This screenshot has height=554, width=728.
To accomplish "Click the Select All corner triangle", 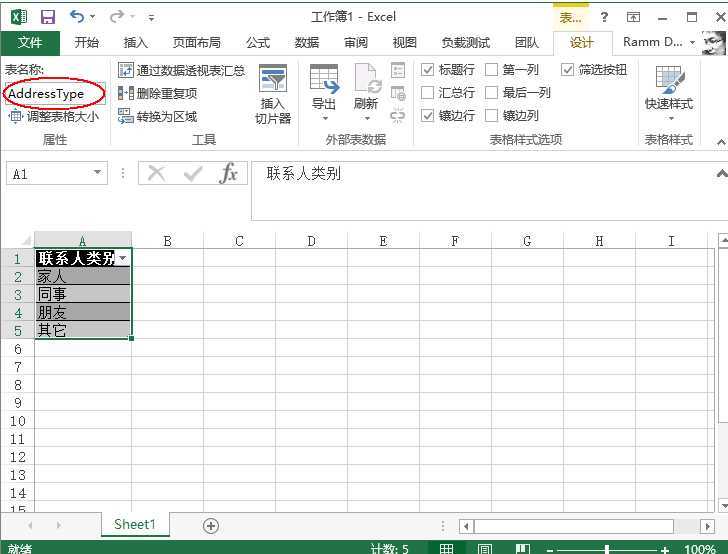I will click(x=25, y=240).
